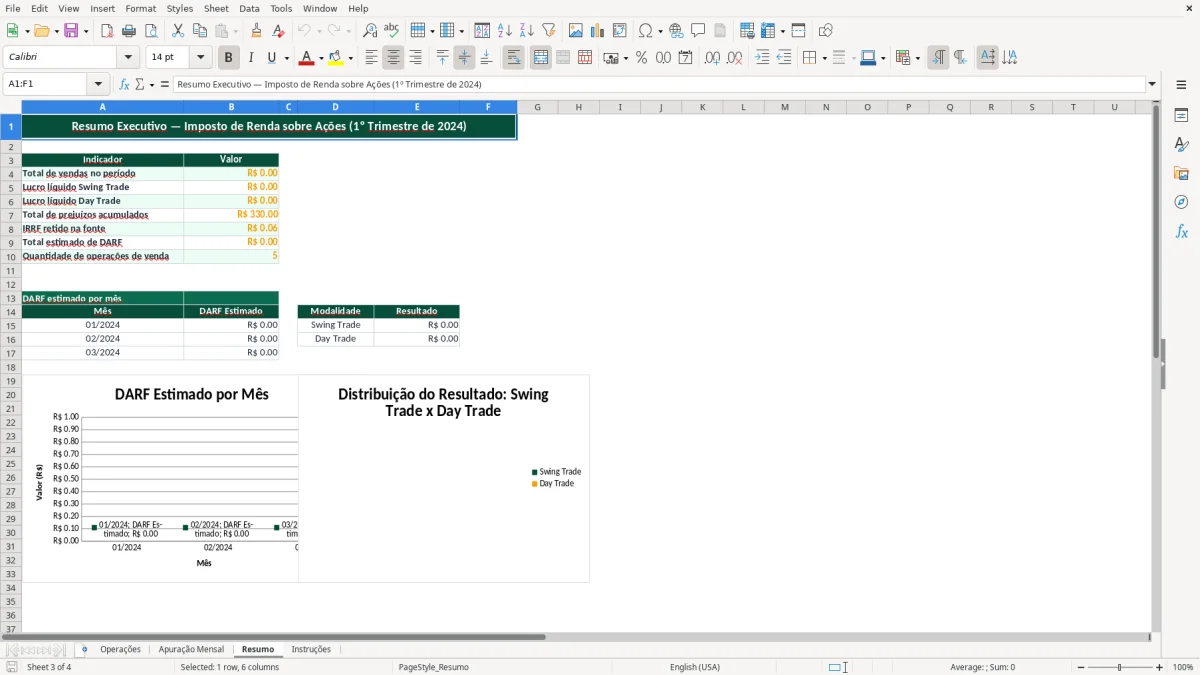Format the cell as percent
The image size is (1200, 675).
(641, 58)
